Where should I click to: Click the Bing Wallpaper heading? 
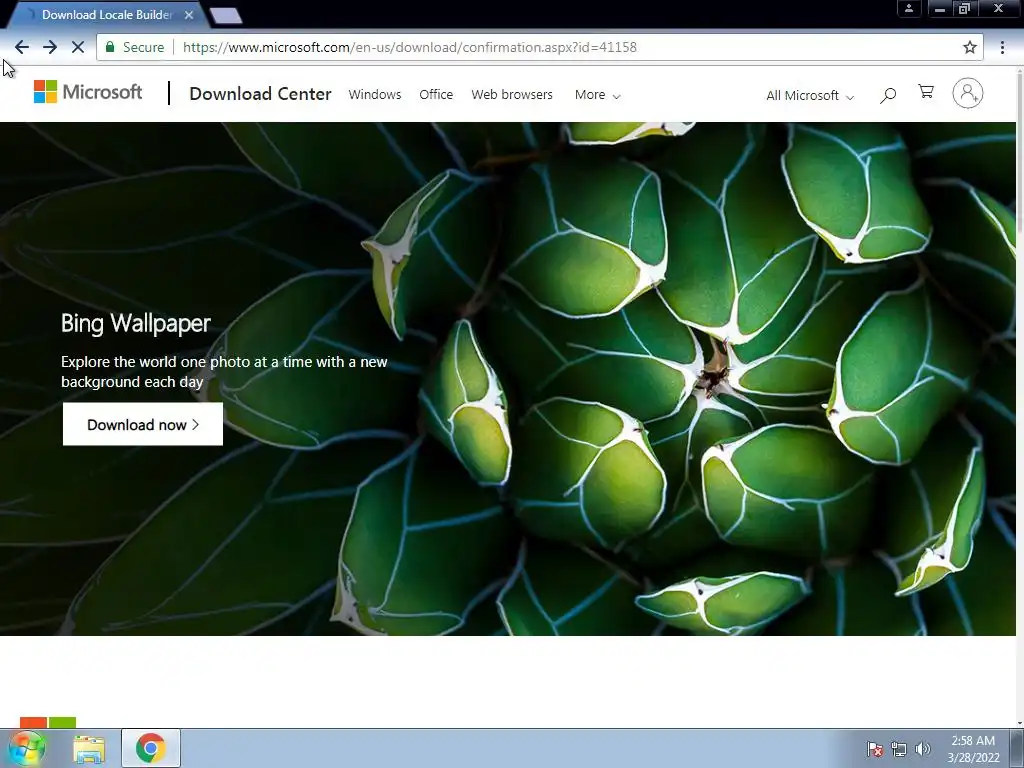[136, 323]
